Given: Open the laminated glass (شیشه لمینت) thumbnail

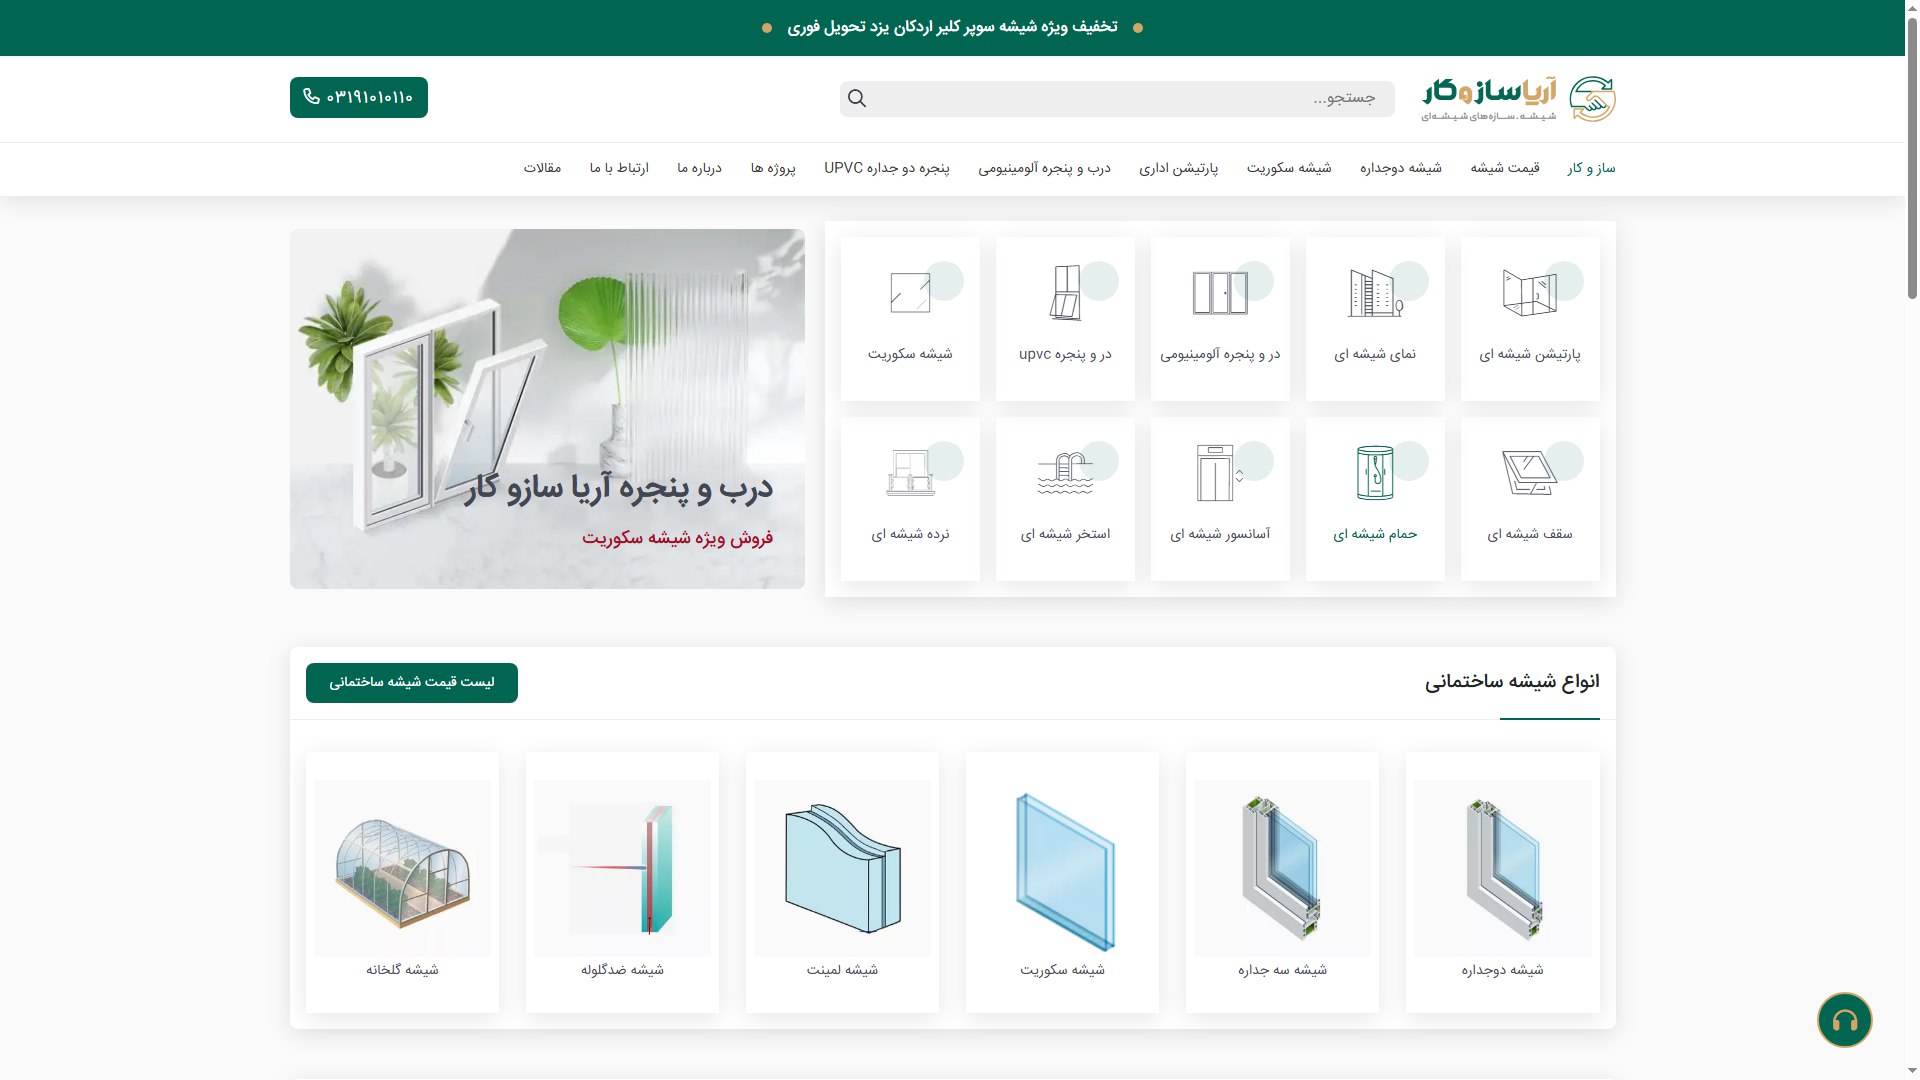Looking at the screenshot, I should (x=842, y=868).
